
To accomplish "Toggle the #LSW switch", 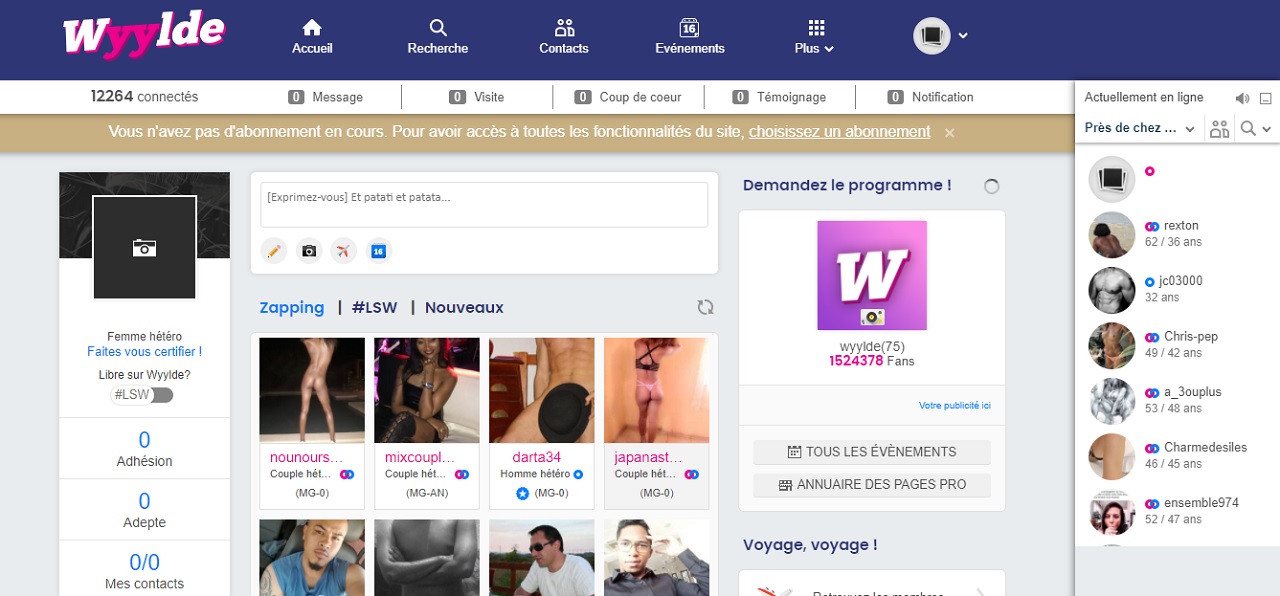I will [142, 395].
